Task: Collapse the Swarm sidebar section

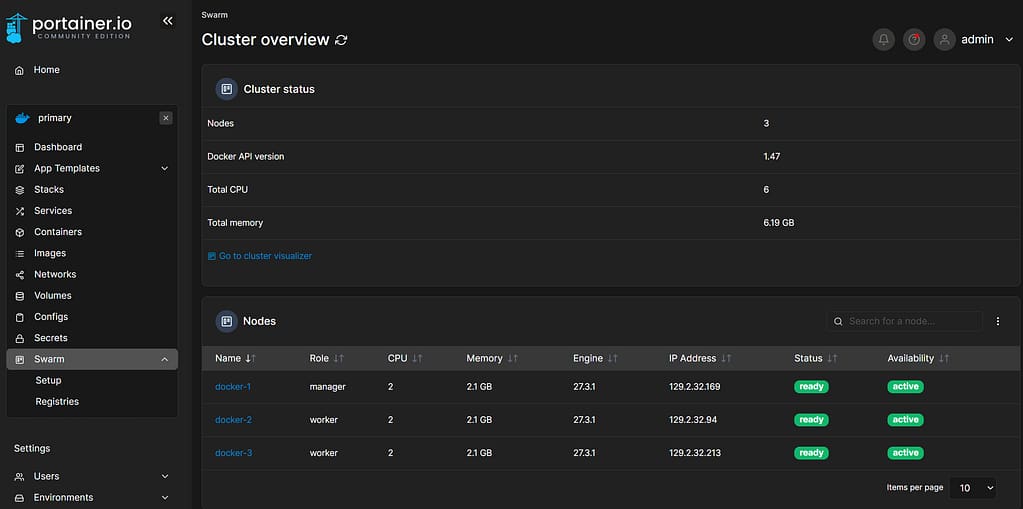Action: click(x=165, y=360)
